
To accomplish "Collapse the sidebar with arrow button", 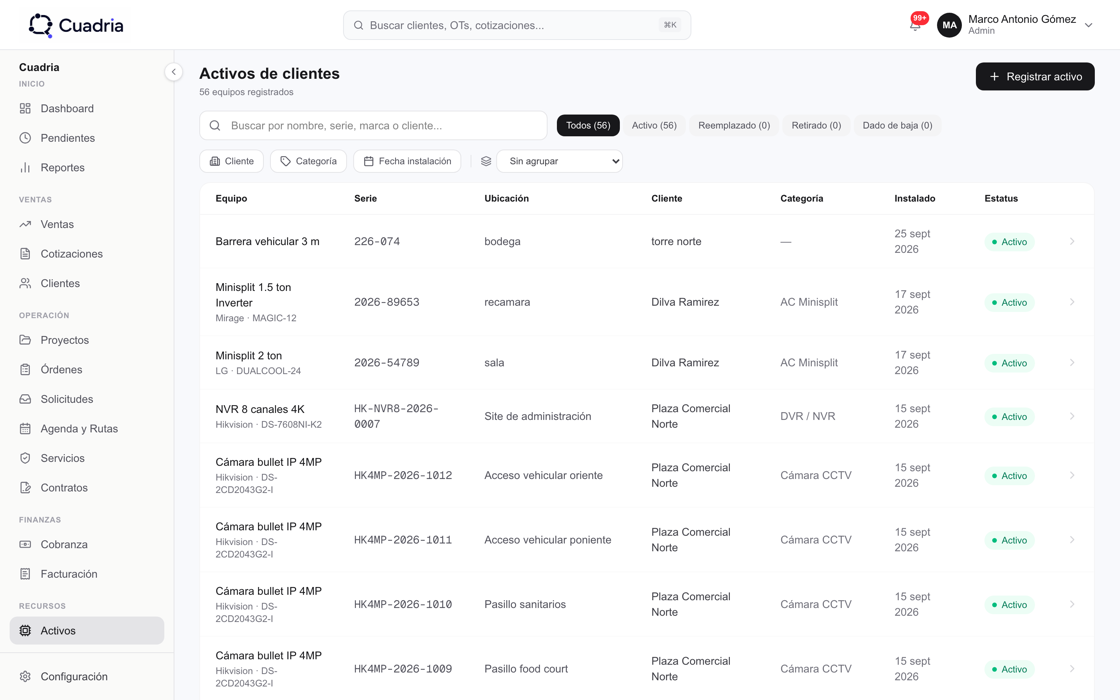I will pyautogui.click(x=174, y=71).
